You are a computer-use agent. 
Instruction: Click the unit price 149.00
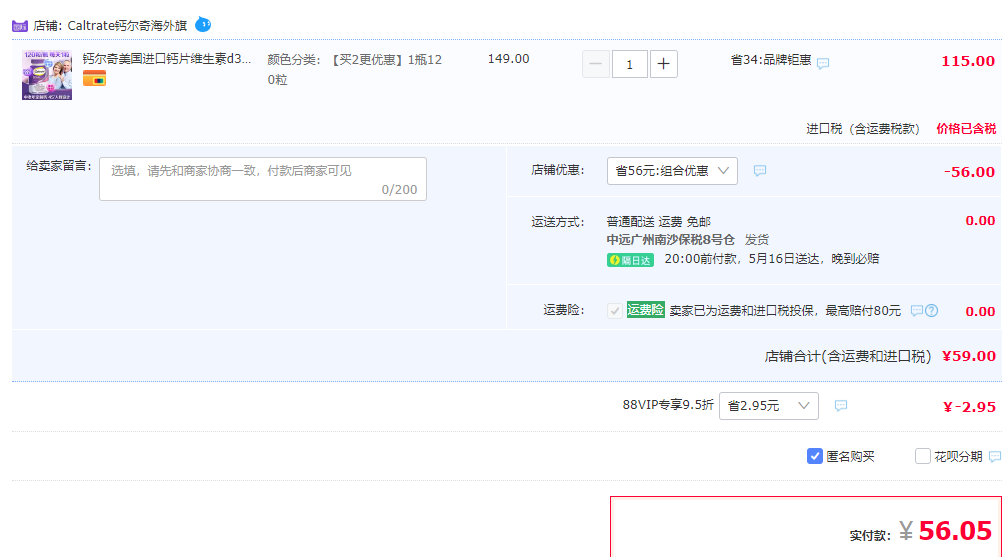[x=508, y=59]
